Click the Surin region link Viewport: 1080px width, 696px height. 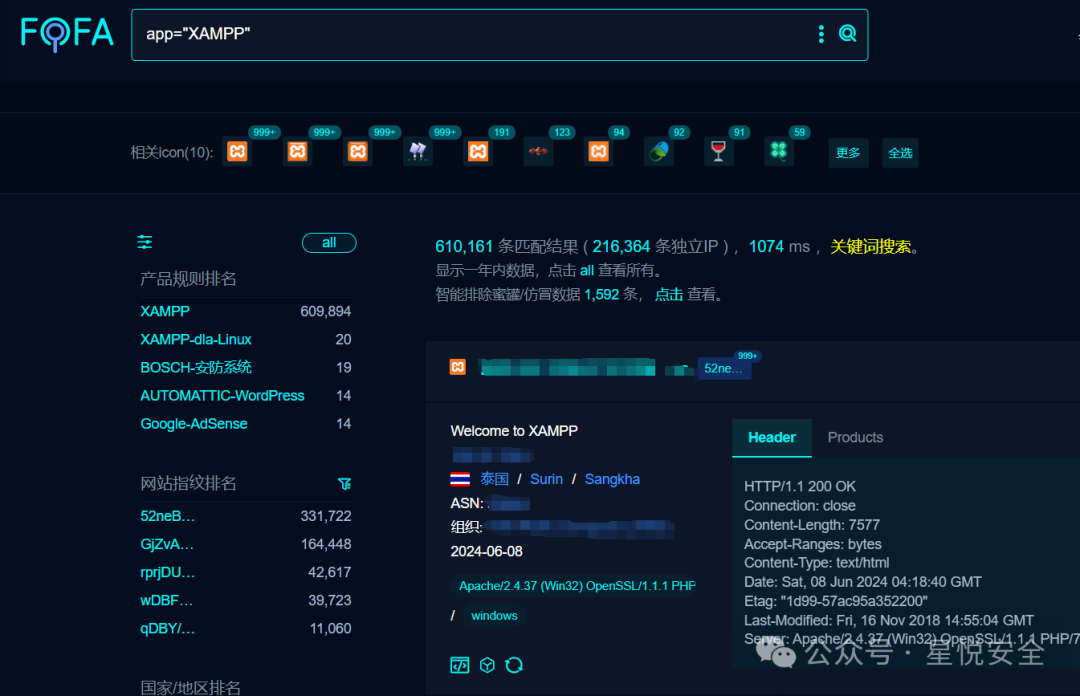tap(546, 479)
